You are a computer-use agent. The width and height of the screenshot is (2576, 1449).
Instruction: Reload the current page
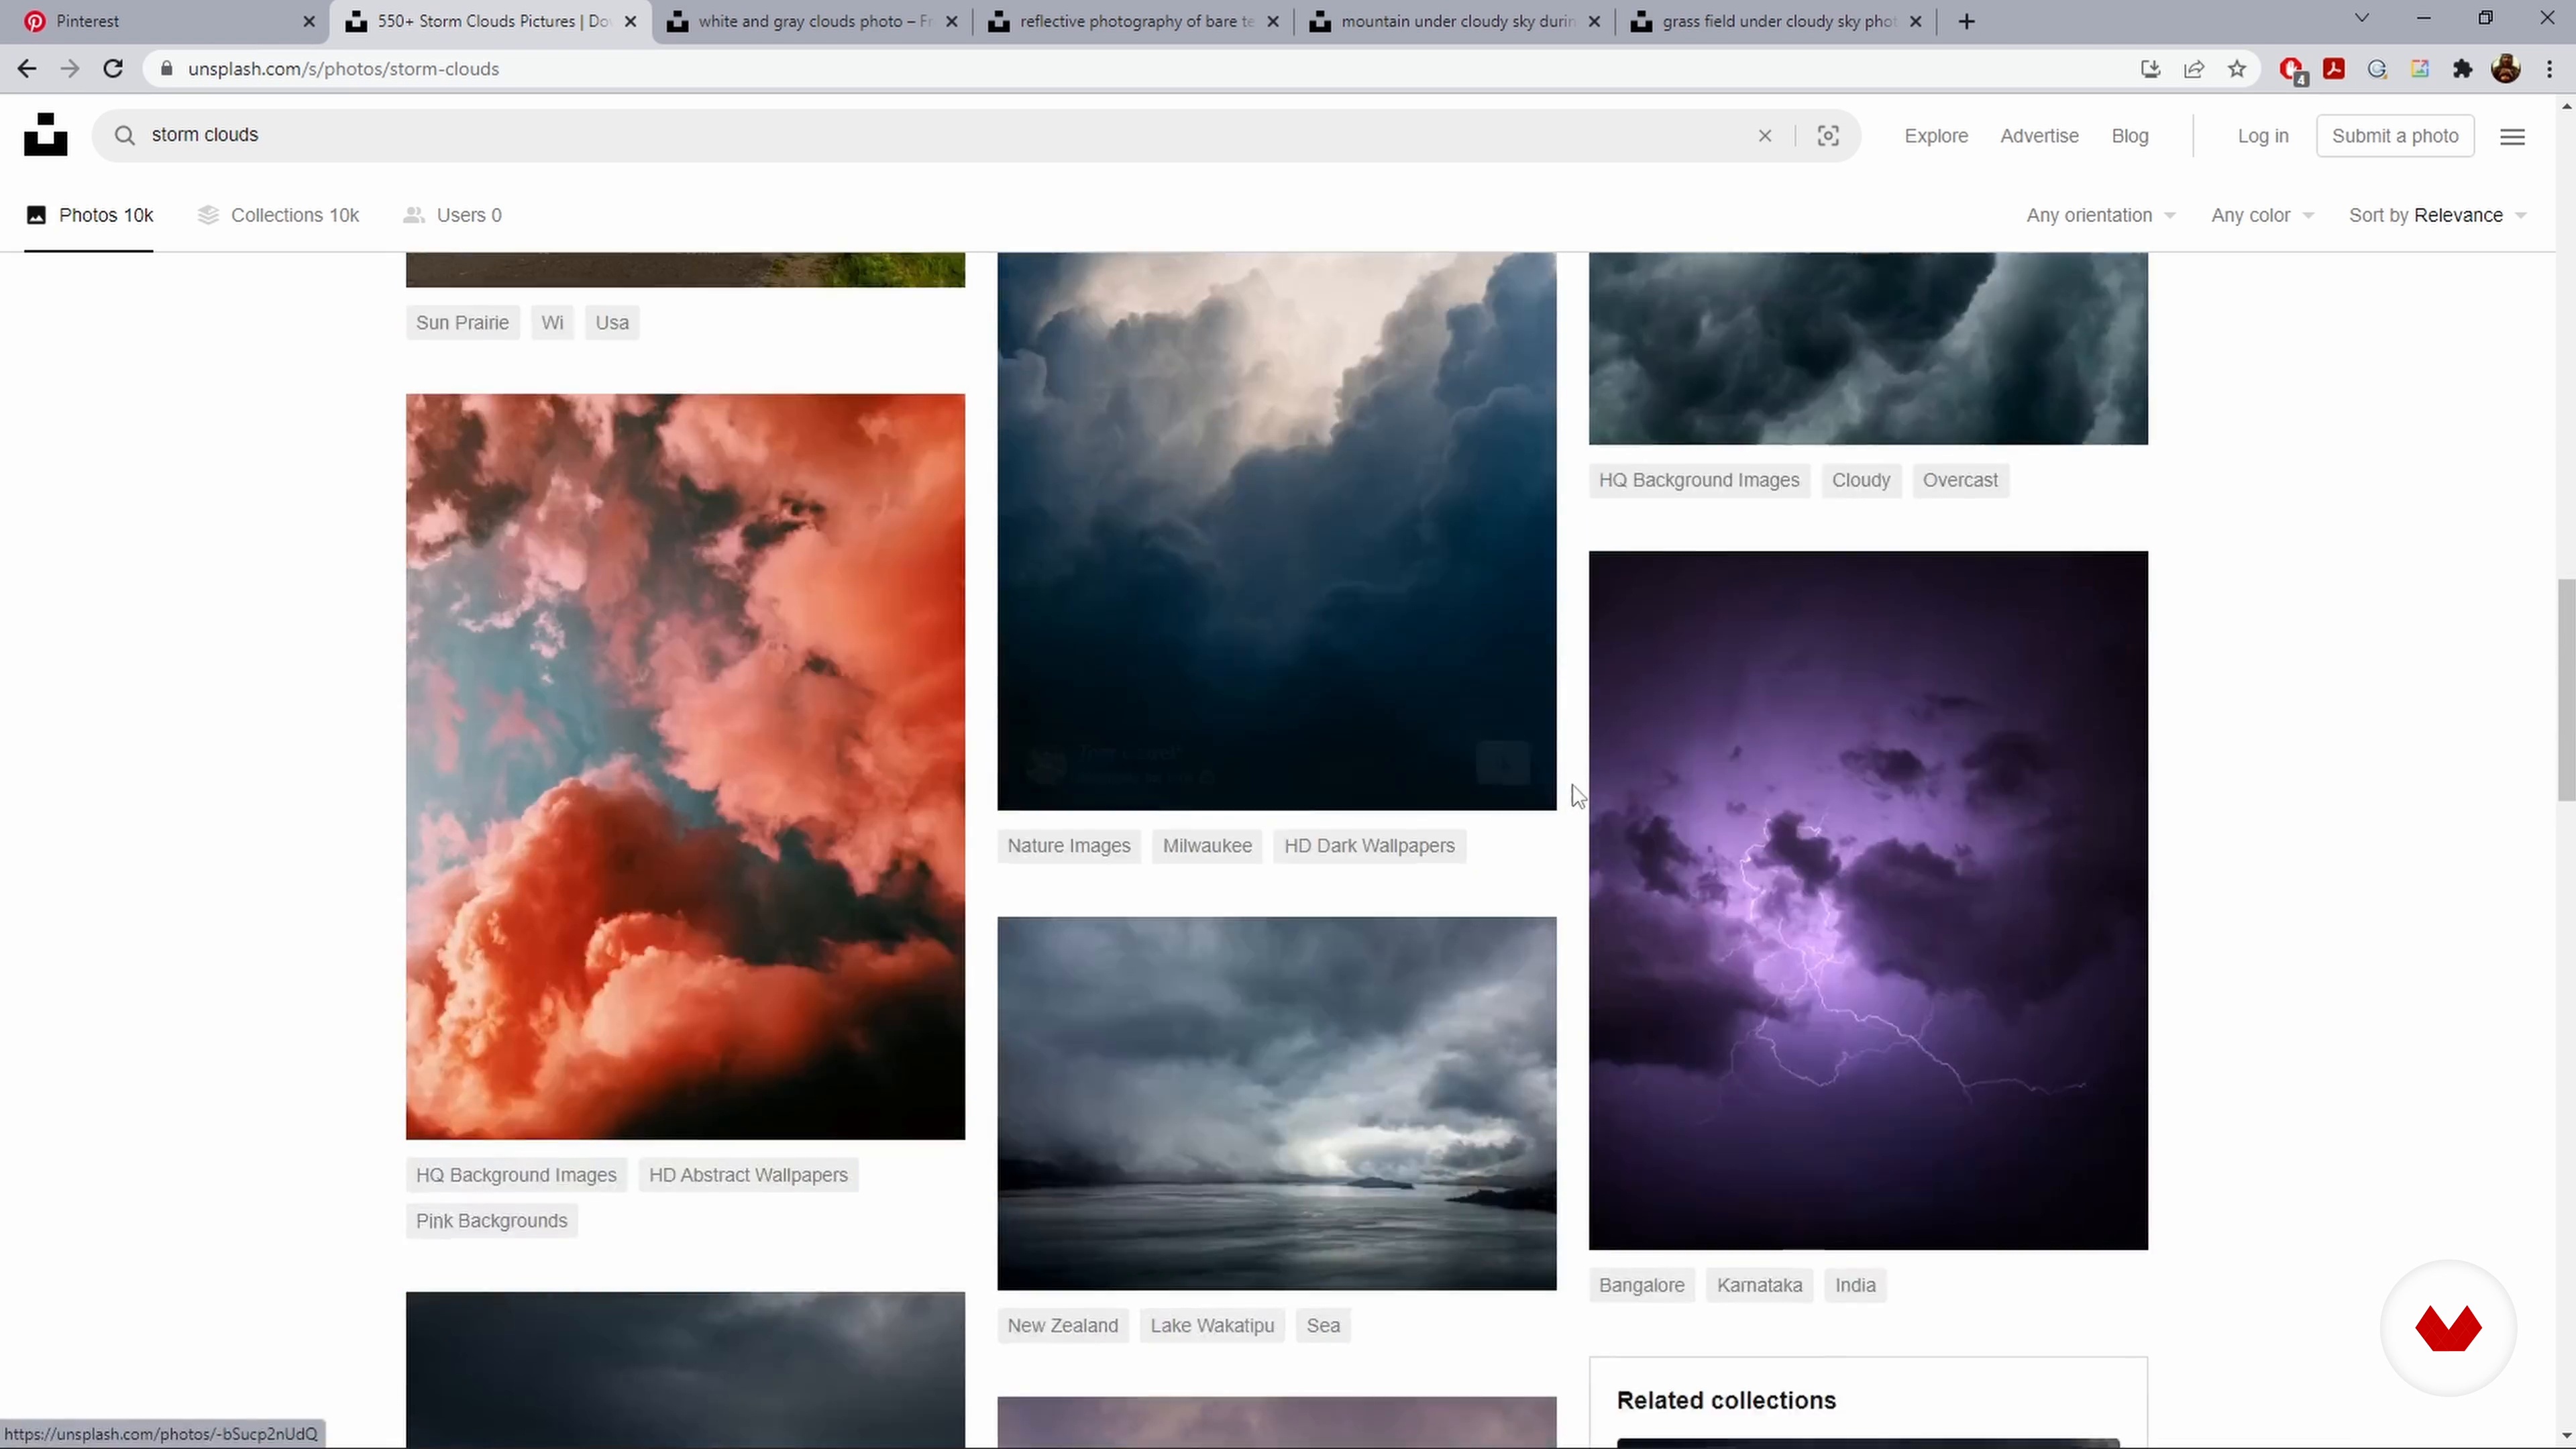pyautogui.click(x=113, y=69)
